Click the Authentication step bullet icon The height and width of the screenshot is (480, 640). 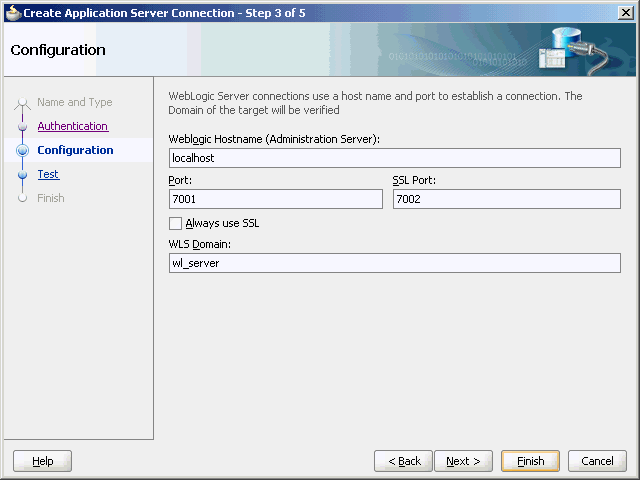tap(22, 127)
